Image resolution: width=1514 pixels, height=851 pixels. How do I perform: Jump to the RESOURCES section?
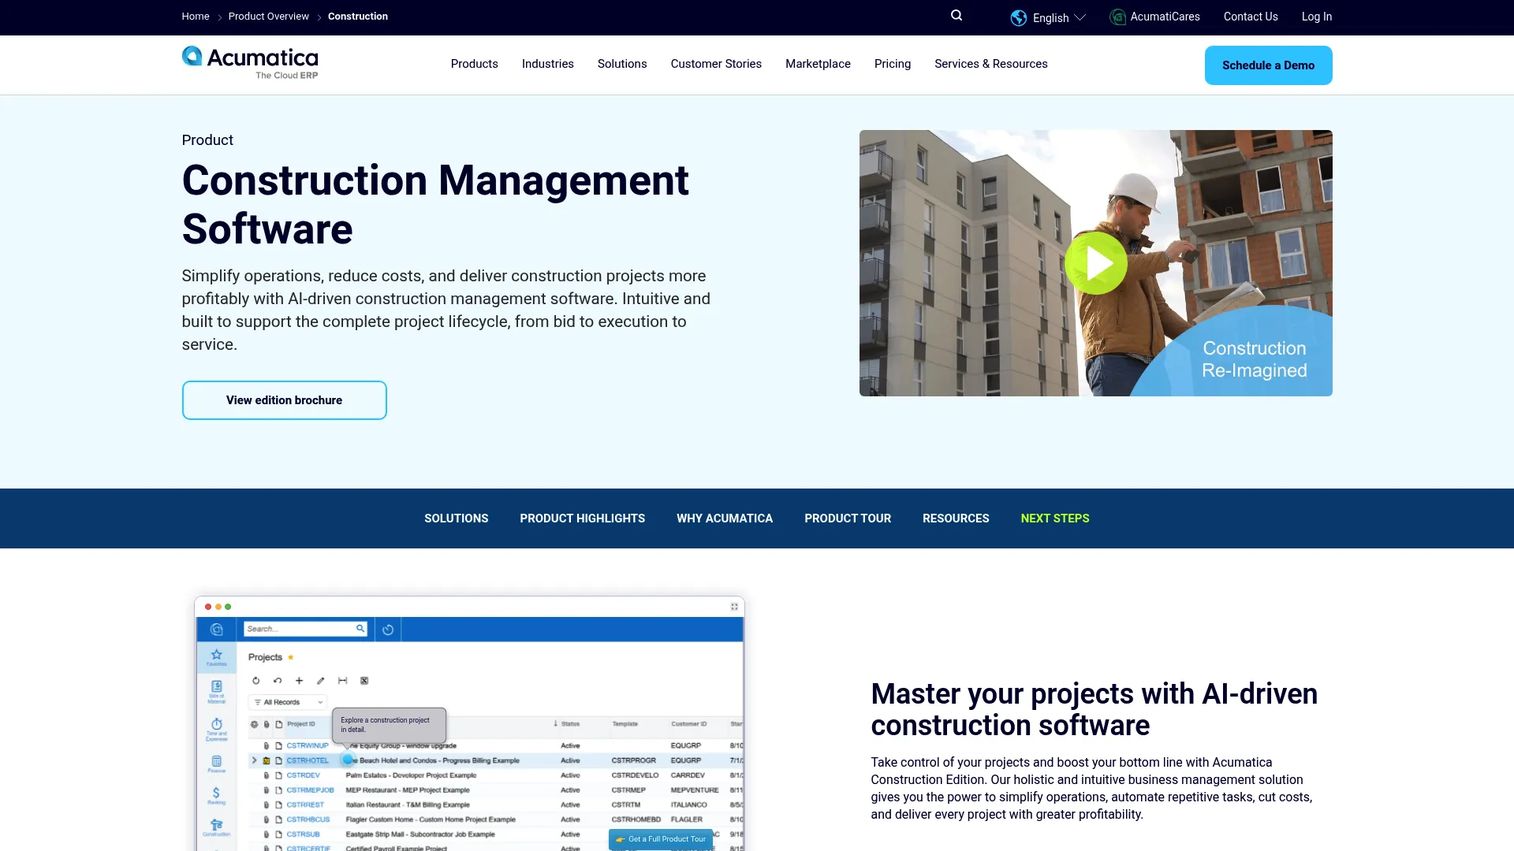(x=955, y=518)
